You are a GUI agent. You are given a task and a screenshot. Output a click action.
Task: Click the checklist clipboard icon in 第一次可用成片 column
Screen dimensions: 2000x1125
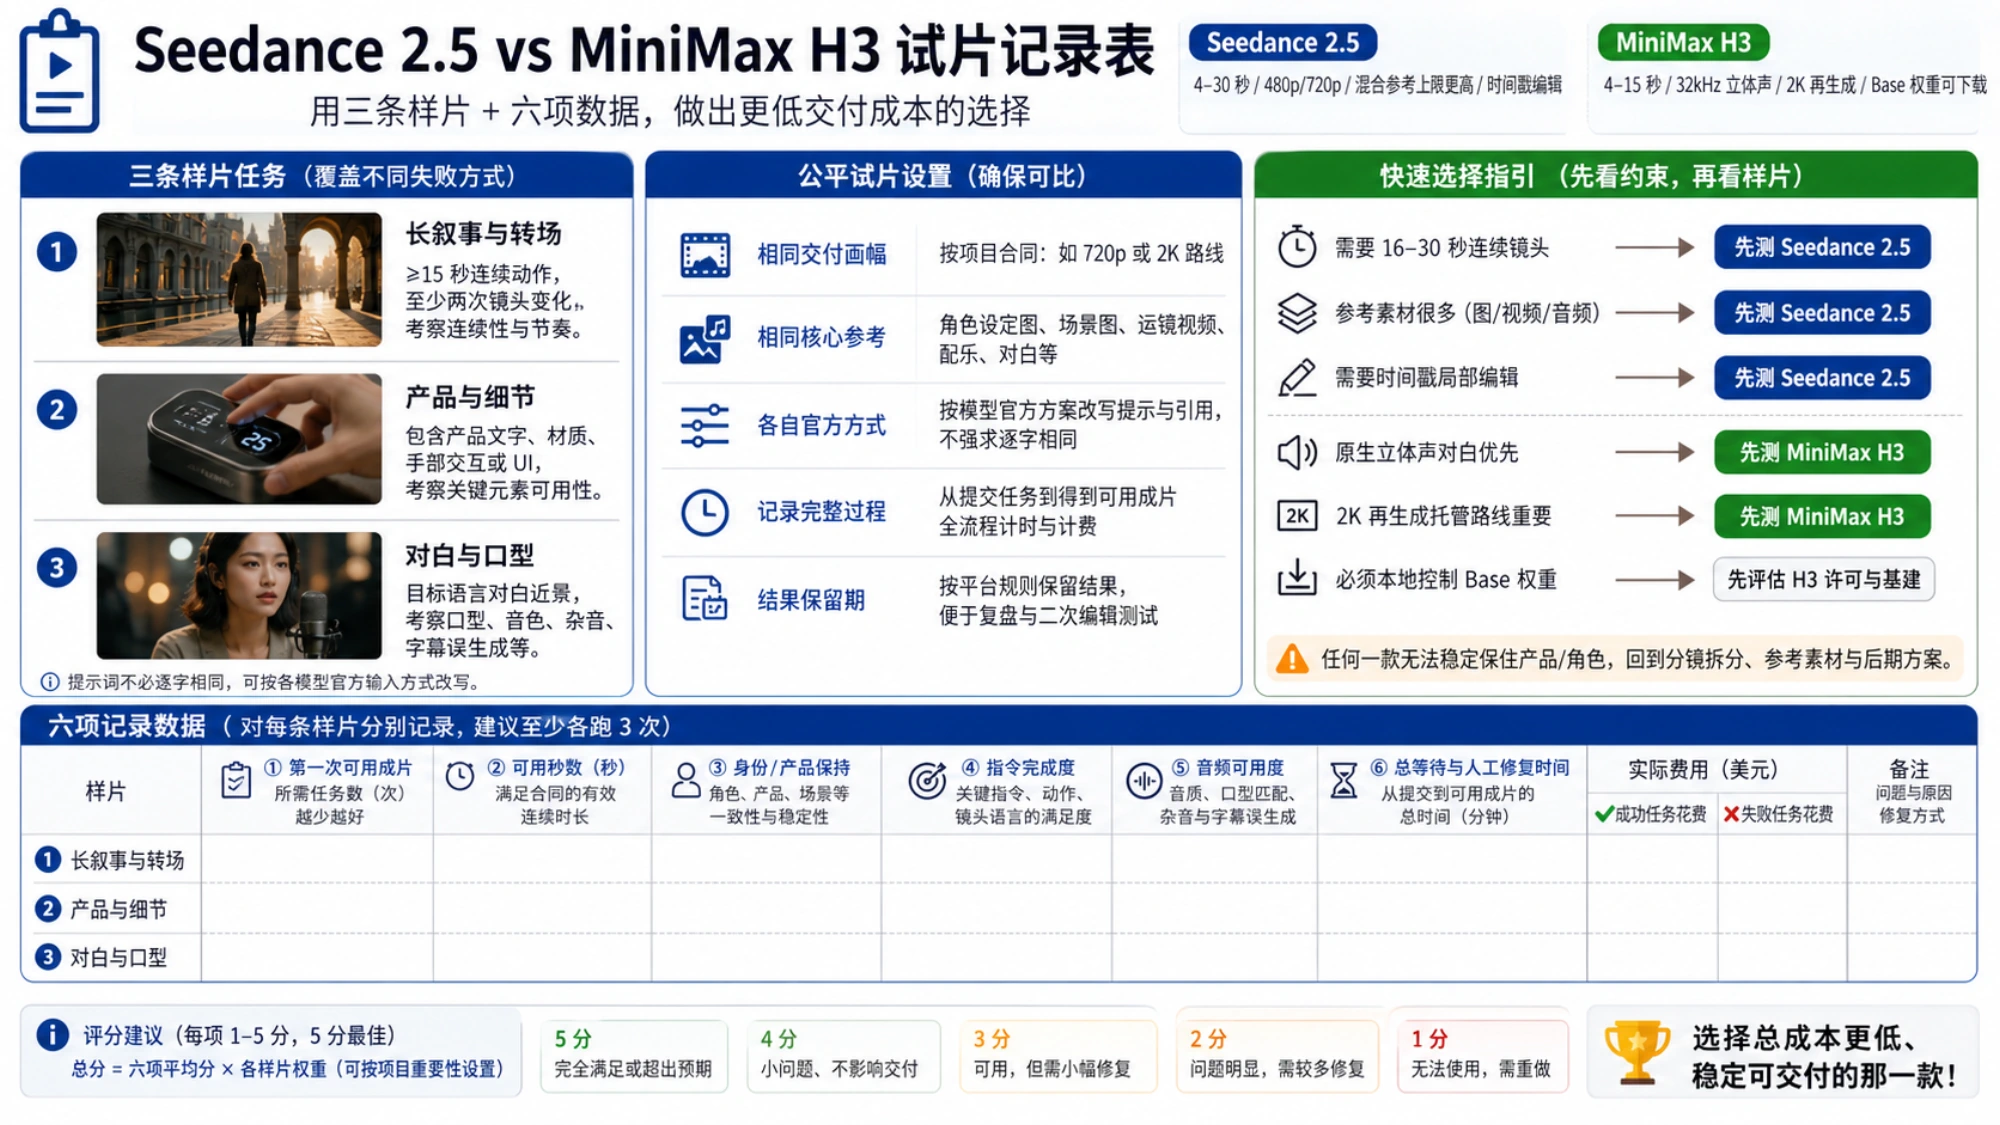click(236, 780)
